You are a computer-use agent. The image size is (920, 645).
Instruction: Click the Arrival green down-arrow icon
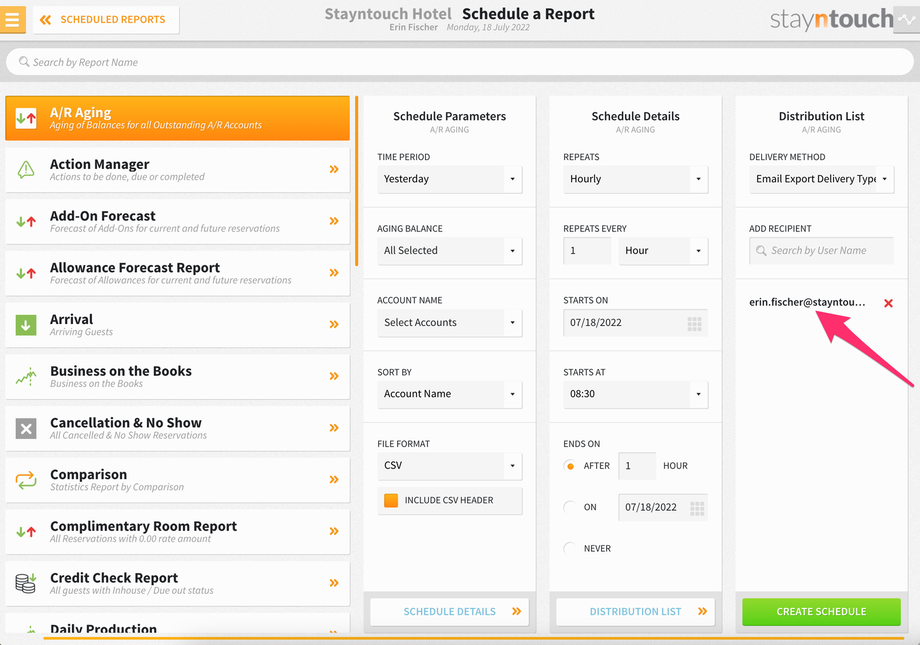pos(26,325)
